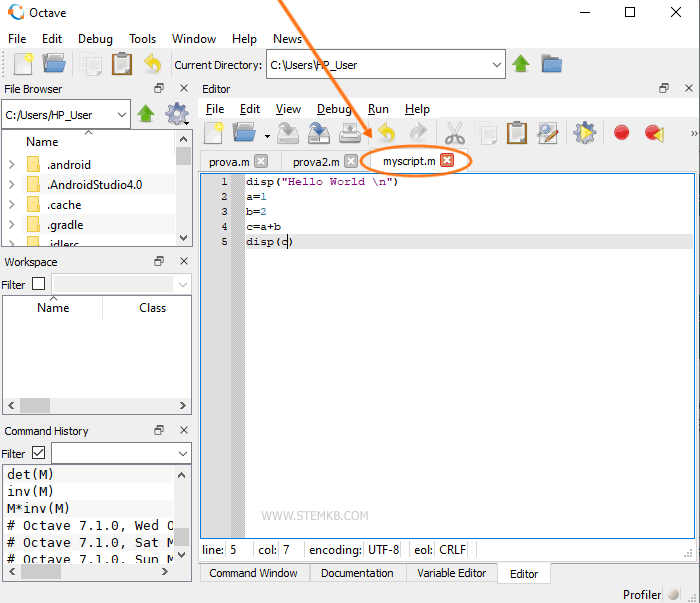
Task: Go up one directory in File Browser
Action: 146,114
